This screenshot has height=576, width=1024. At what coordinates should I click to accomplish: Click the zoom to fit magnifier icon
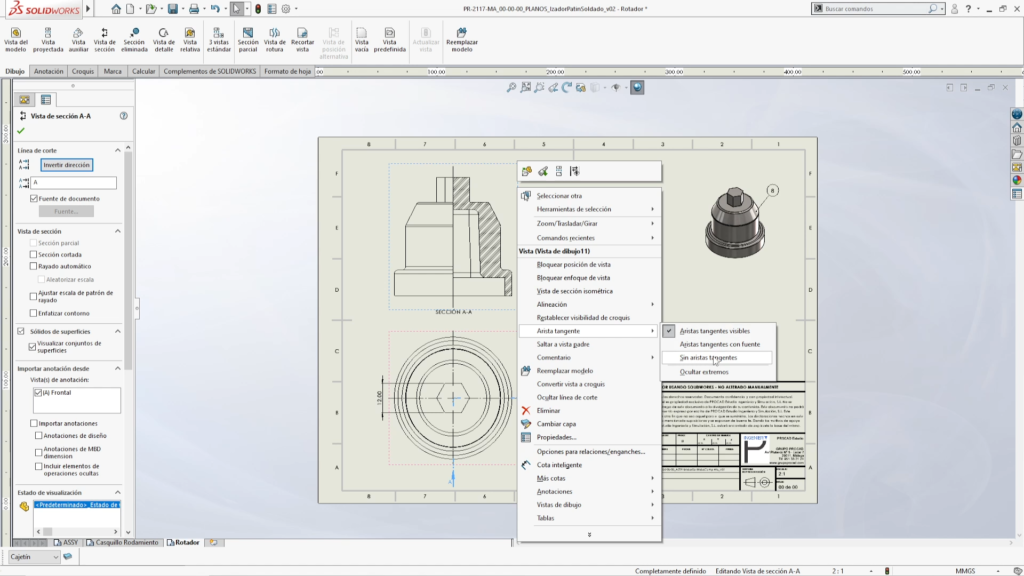511,88
